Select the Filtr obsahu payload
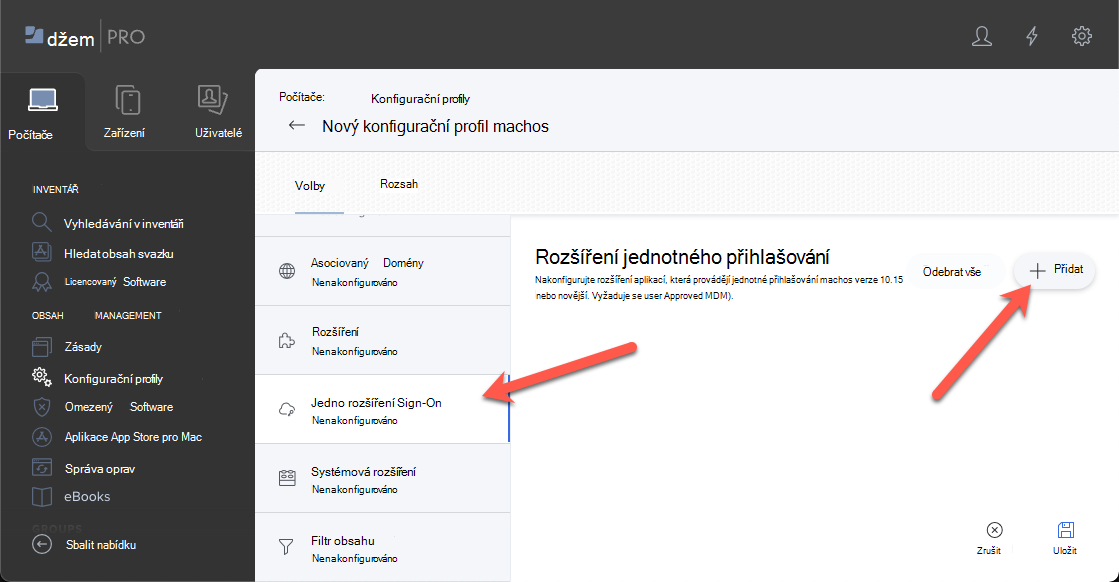1119x582 pixels. (x=345, y=547)
